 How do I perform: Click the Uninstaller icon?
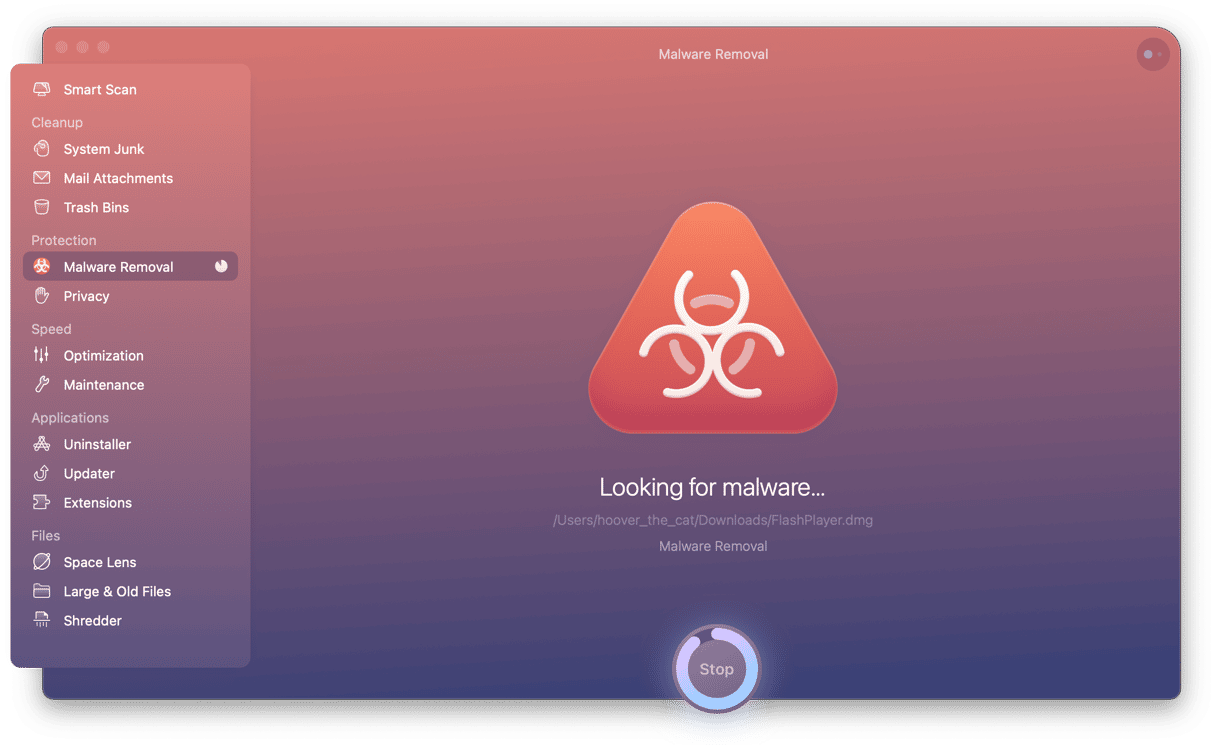(x=41, y=444)
